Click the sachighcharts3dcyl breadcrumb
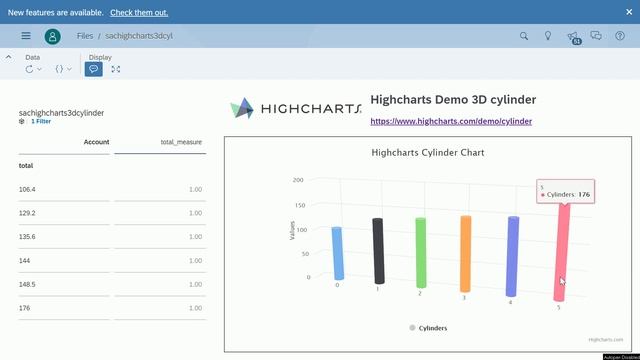The height and width of the screenshot is (360, 640). pyautogui.click(x=139, y=36)
